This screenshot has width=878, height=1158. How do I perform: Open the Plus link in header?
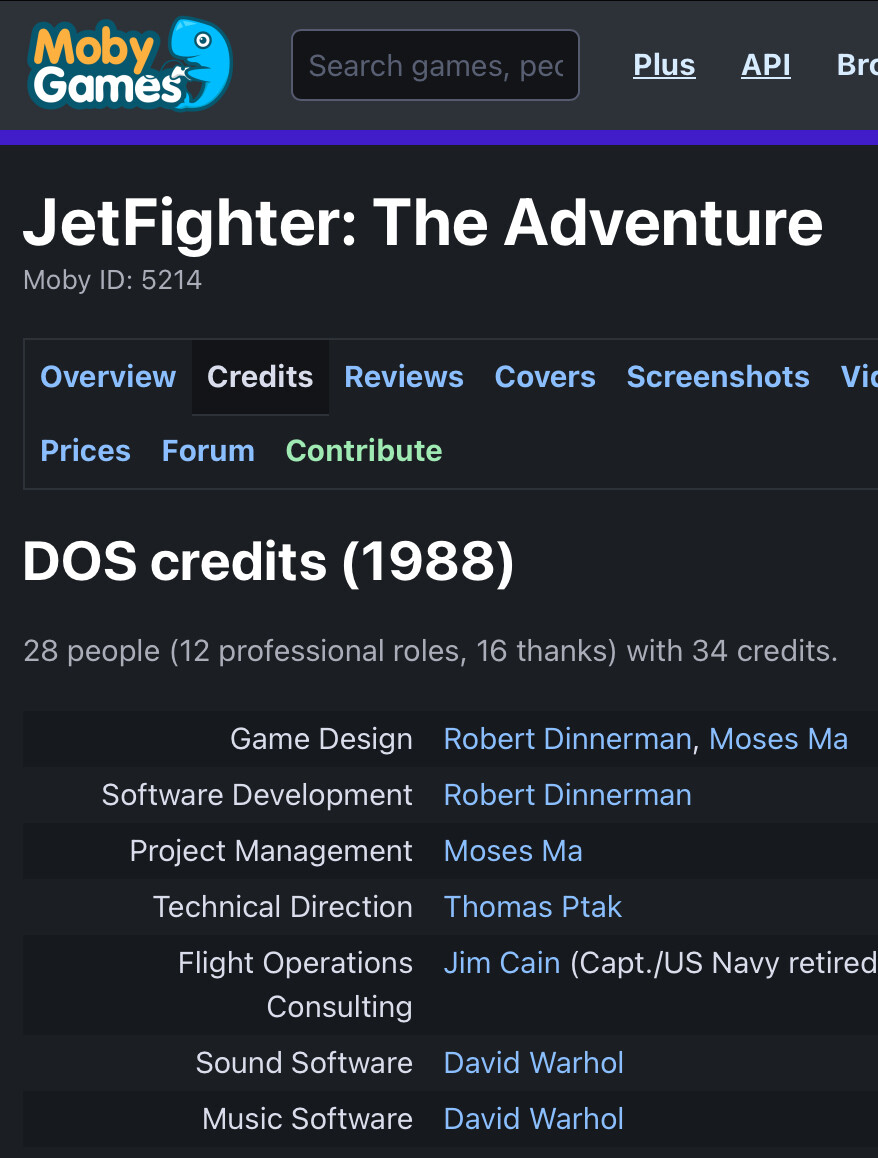coord(664,65)
